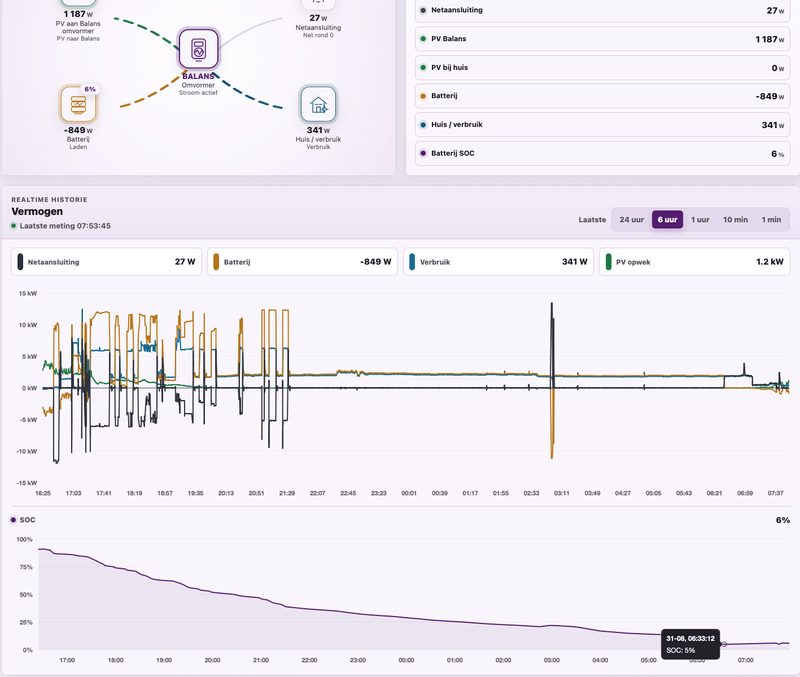
Task: Click the dark Netaansluiting legend color bar
Action: click(20, 262)
